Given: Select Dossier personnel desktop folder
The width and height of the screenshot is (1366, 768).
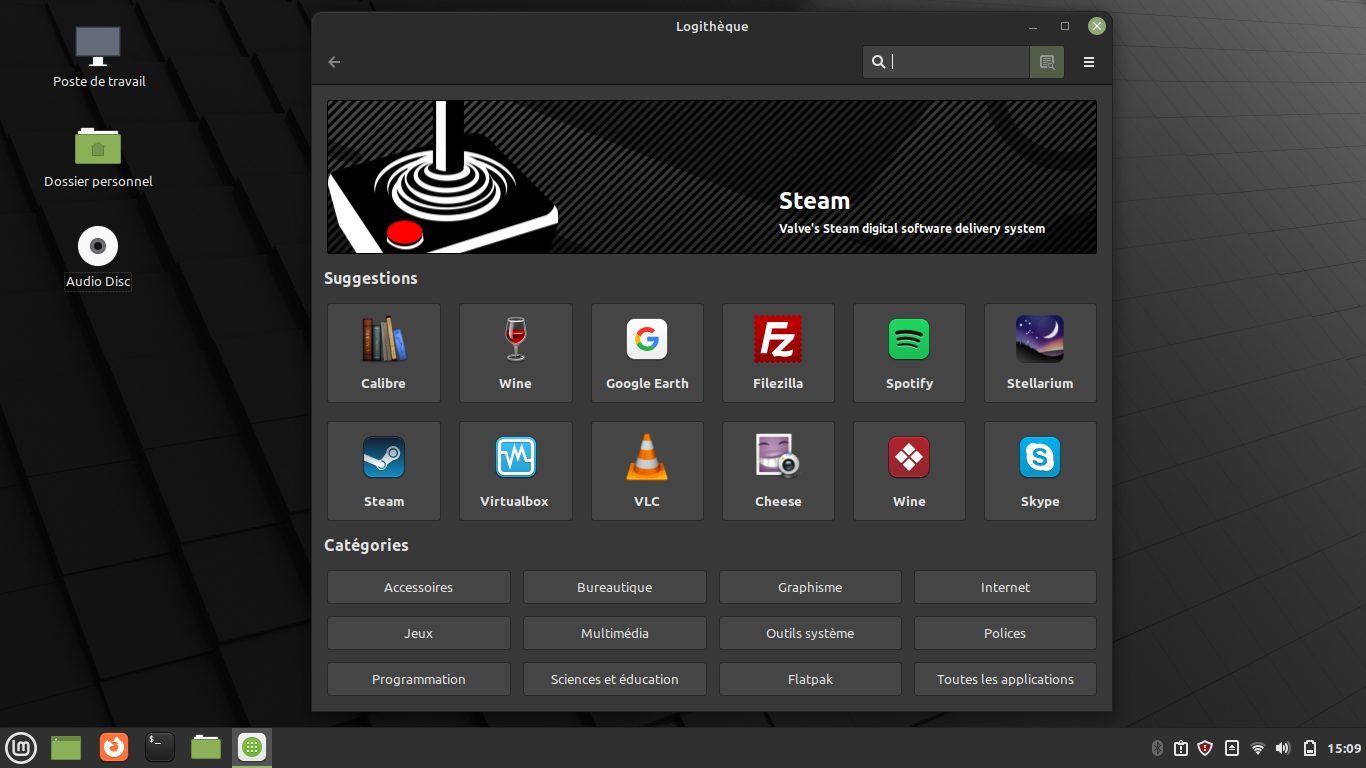Looking at the screenshot, I should point(98,157).
